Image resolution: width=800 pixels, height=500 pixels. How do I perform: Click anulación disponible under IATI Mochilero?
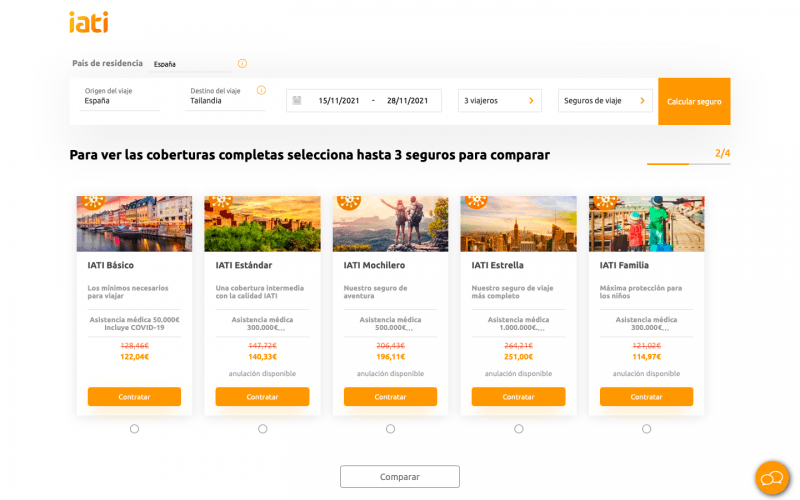390,373
